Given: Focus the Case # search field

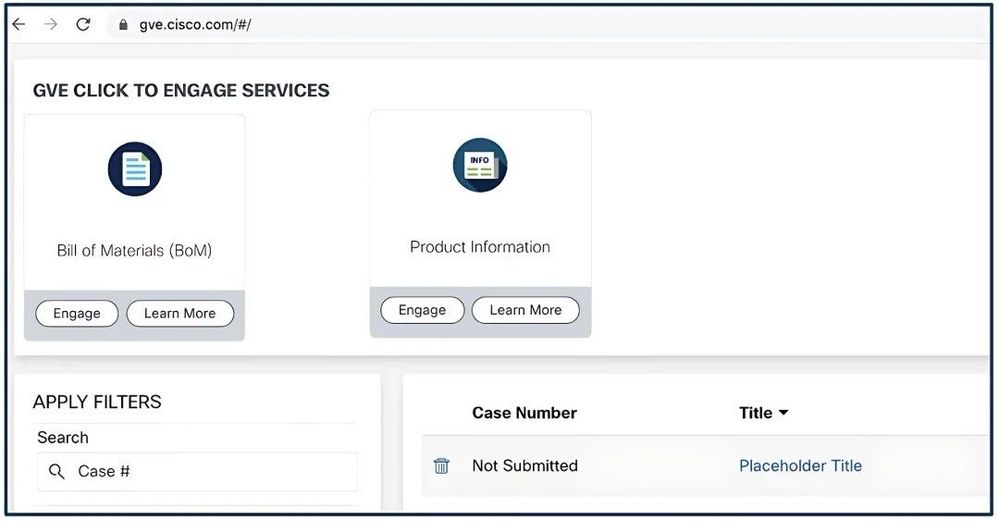Looking at the screenshot, I should 198,471.
